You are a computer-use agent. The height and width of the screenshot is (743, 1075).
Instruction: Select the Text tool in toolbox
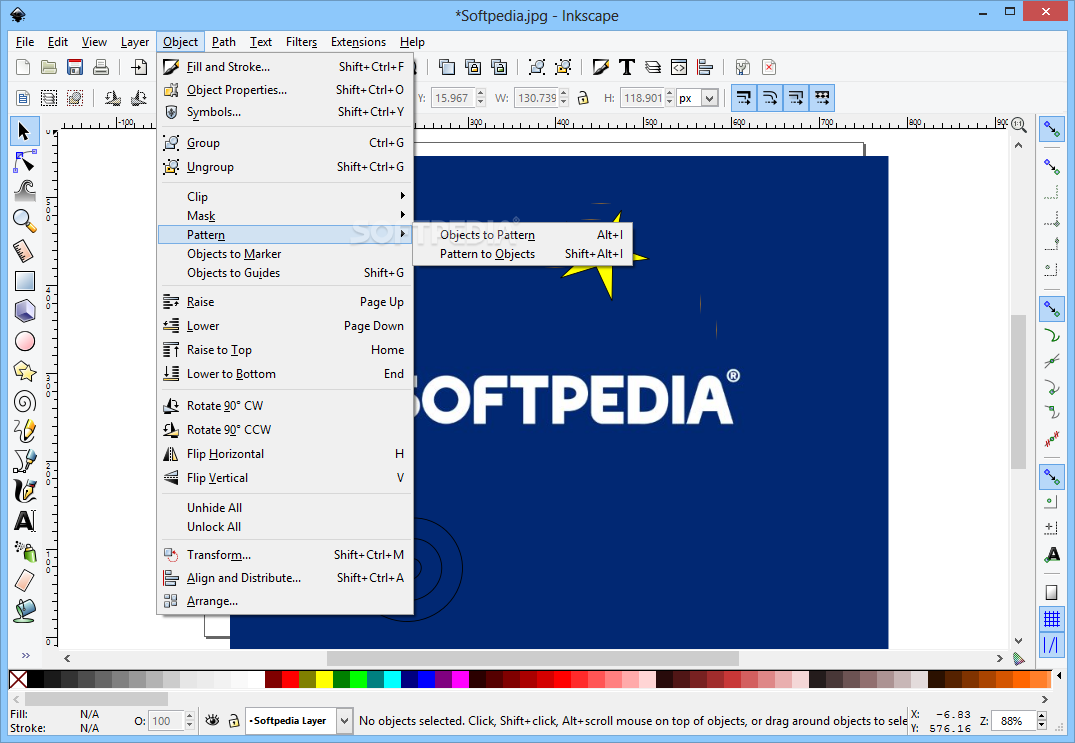25,521
